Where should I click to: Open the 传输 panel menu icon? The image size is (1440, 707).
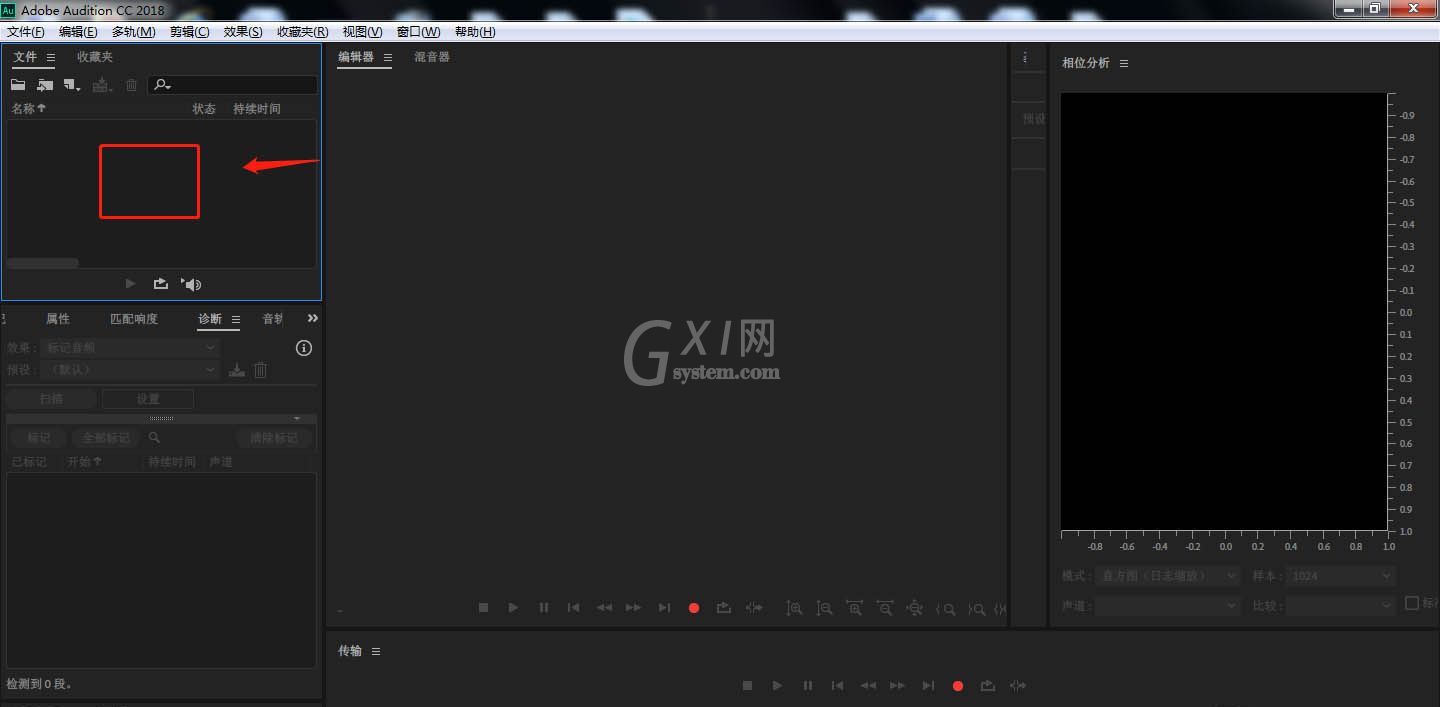click(376, 651)
